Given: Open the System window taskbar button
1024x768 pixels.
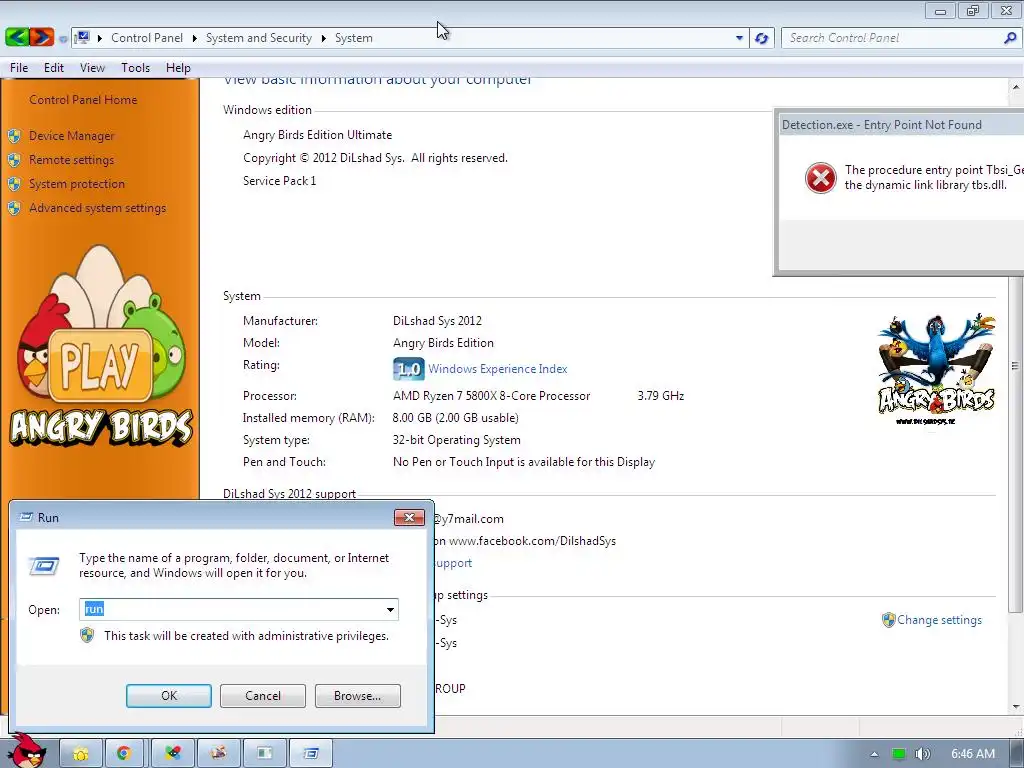Looking at the screenshot, I should [x=264, y=754].
